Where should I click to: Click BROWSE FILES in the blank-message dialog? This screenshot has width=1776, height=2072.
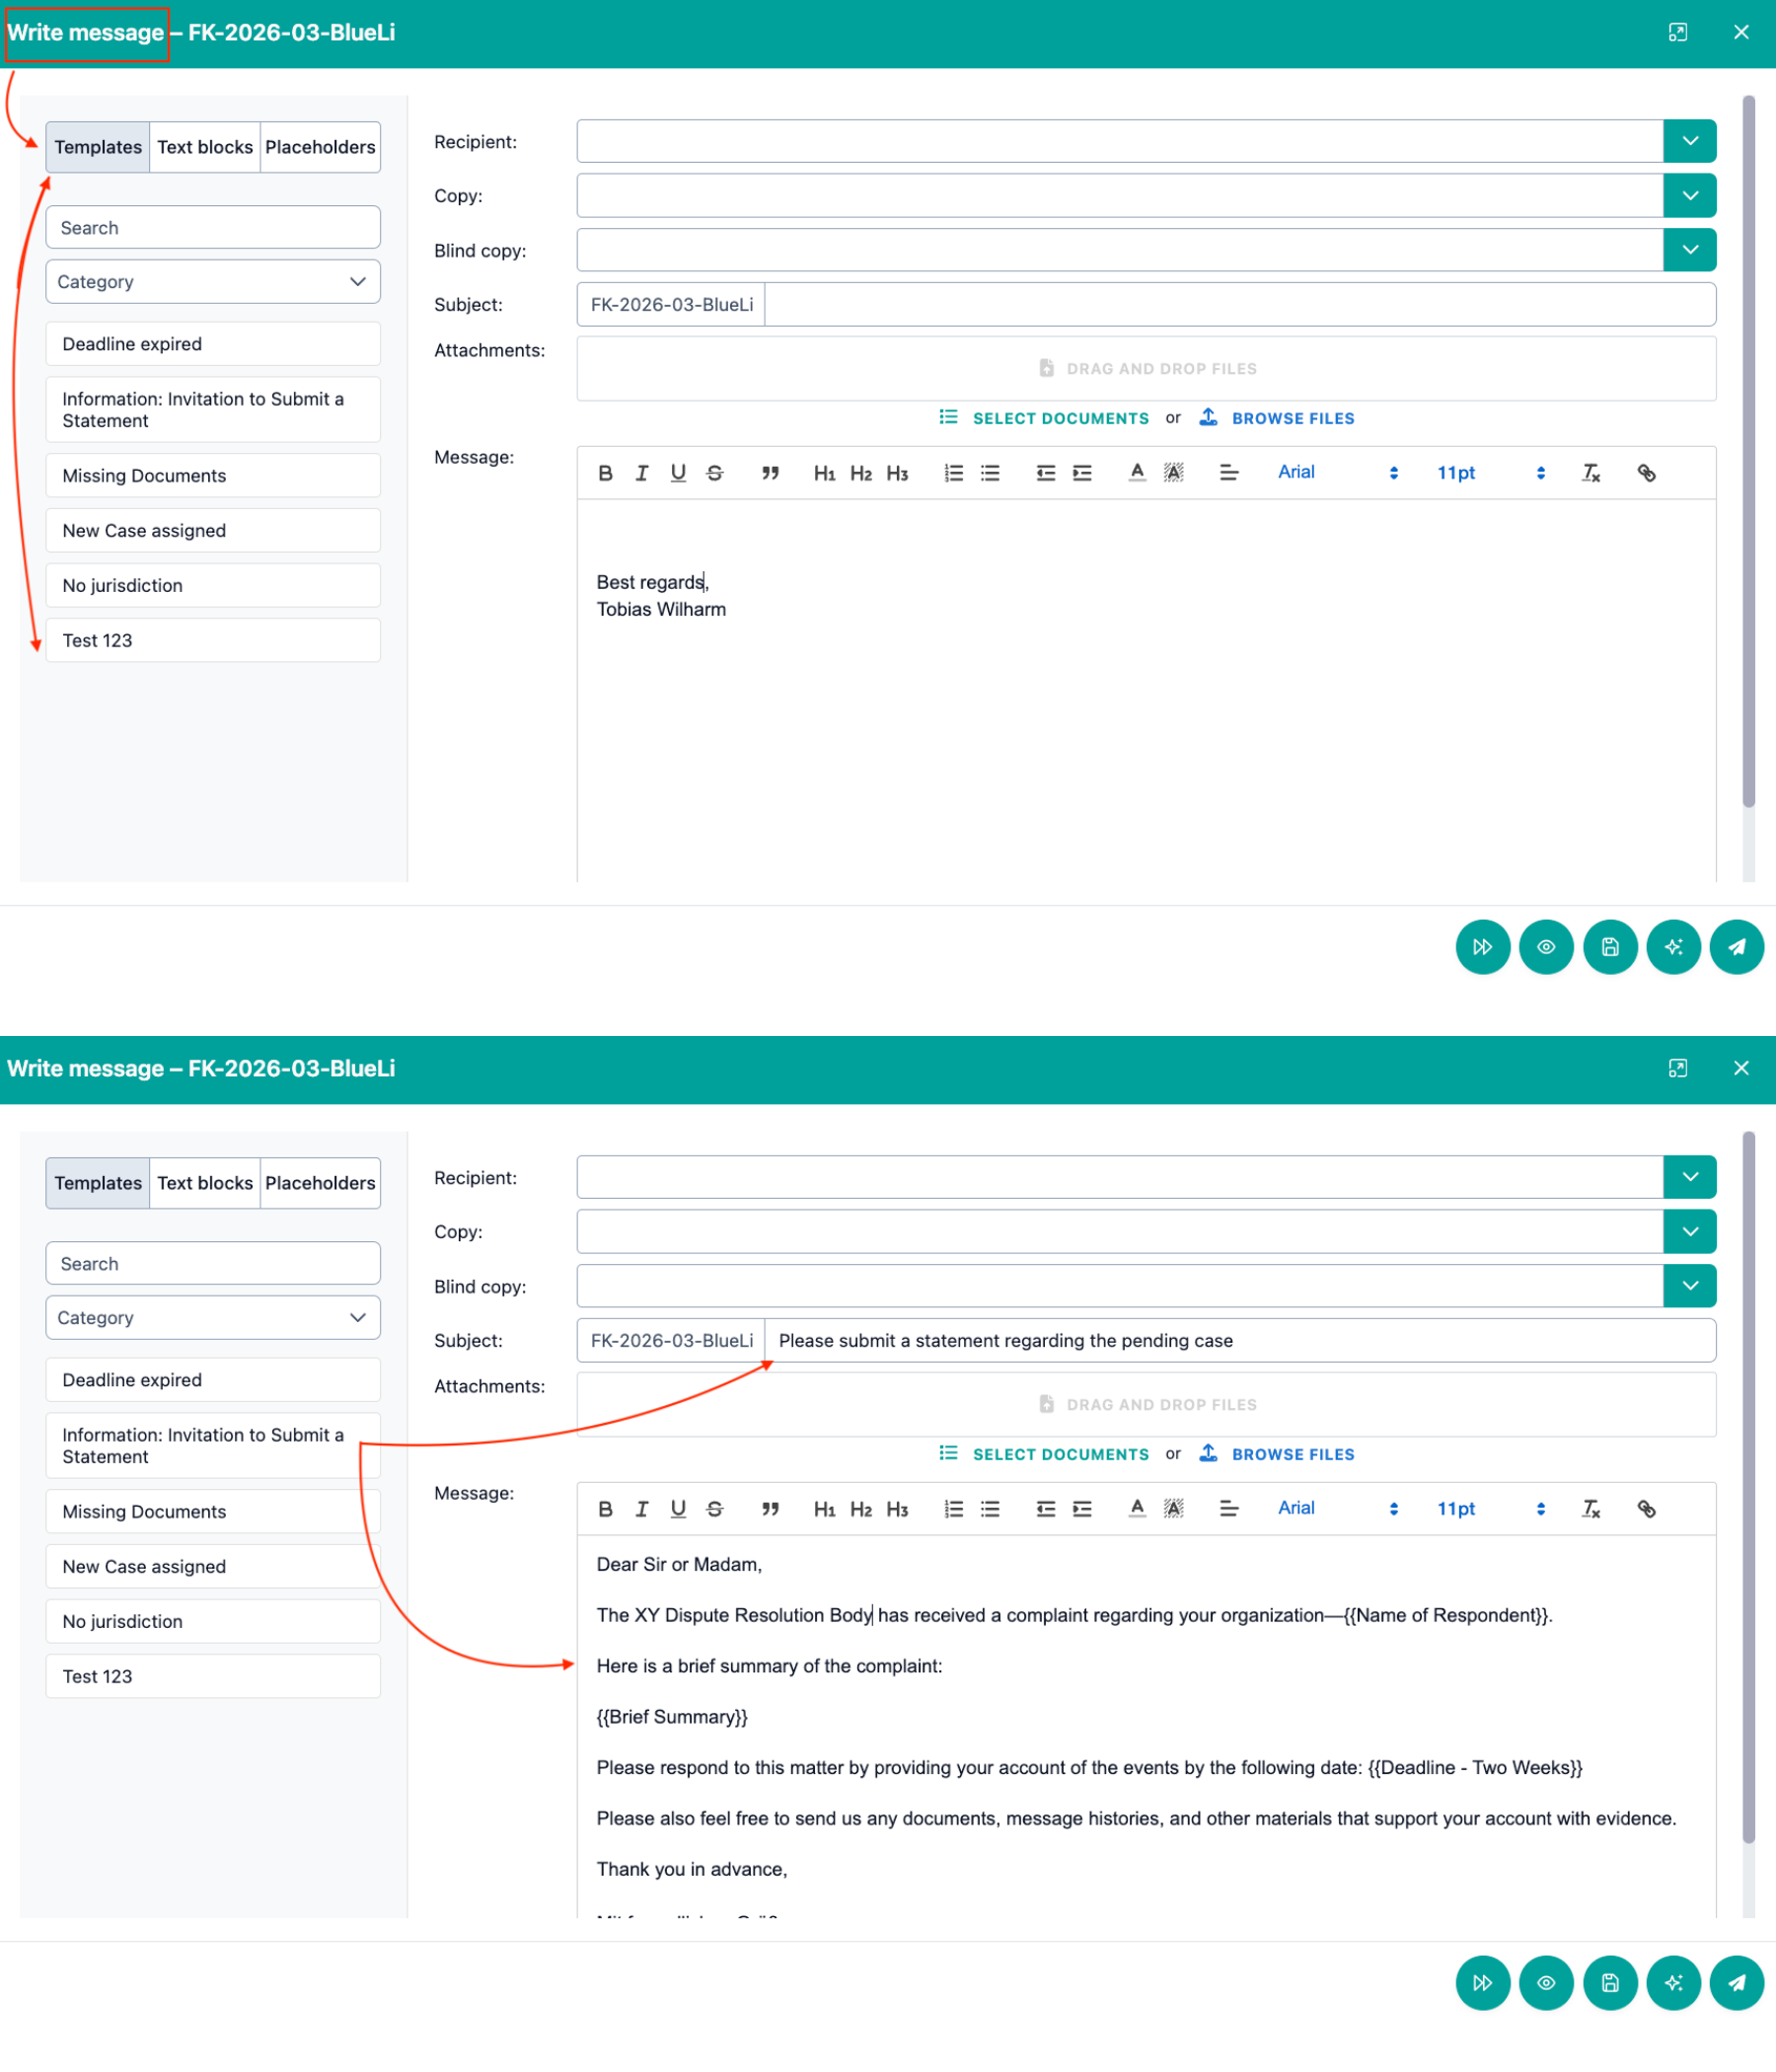(x=1277, y=418)
